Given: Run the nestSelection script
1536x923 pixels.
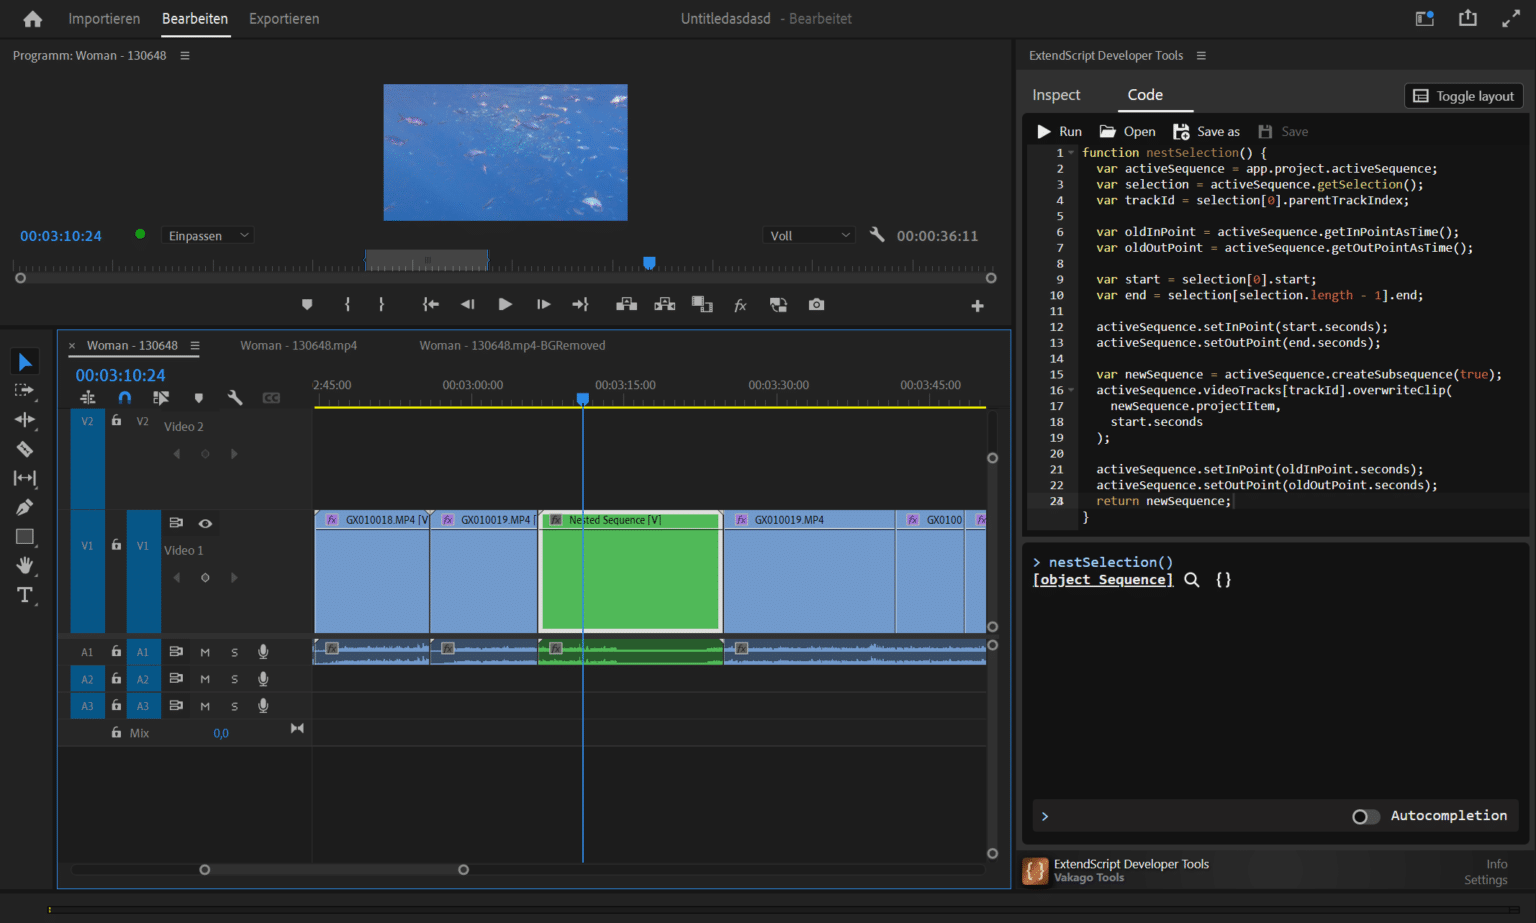Looking at the screenshot, I should click(1058, 131).
